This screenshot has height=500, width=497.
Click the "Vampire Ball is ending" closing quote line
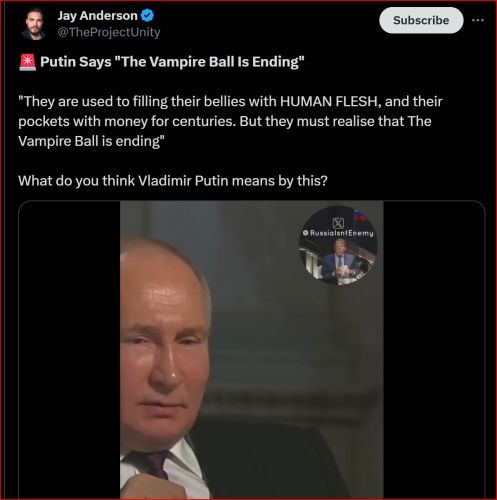point(91,141)
